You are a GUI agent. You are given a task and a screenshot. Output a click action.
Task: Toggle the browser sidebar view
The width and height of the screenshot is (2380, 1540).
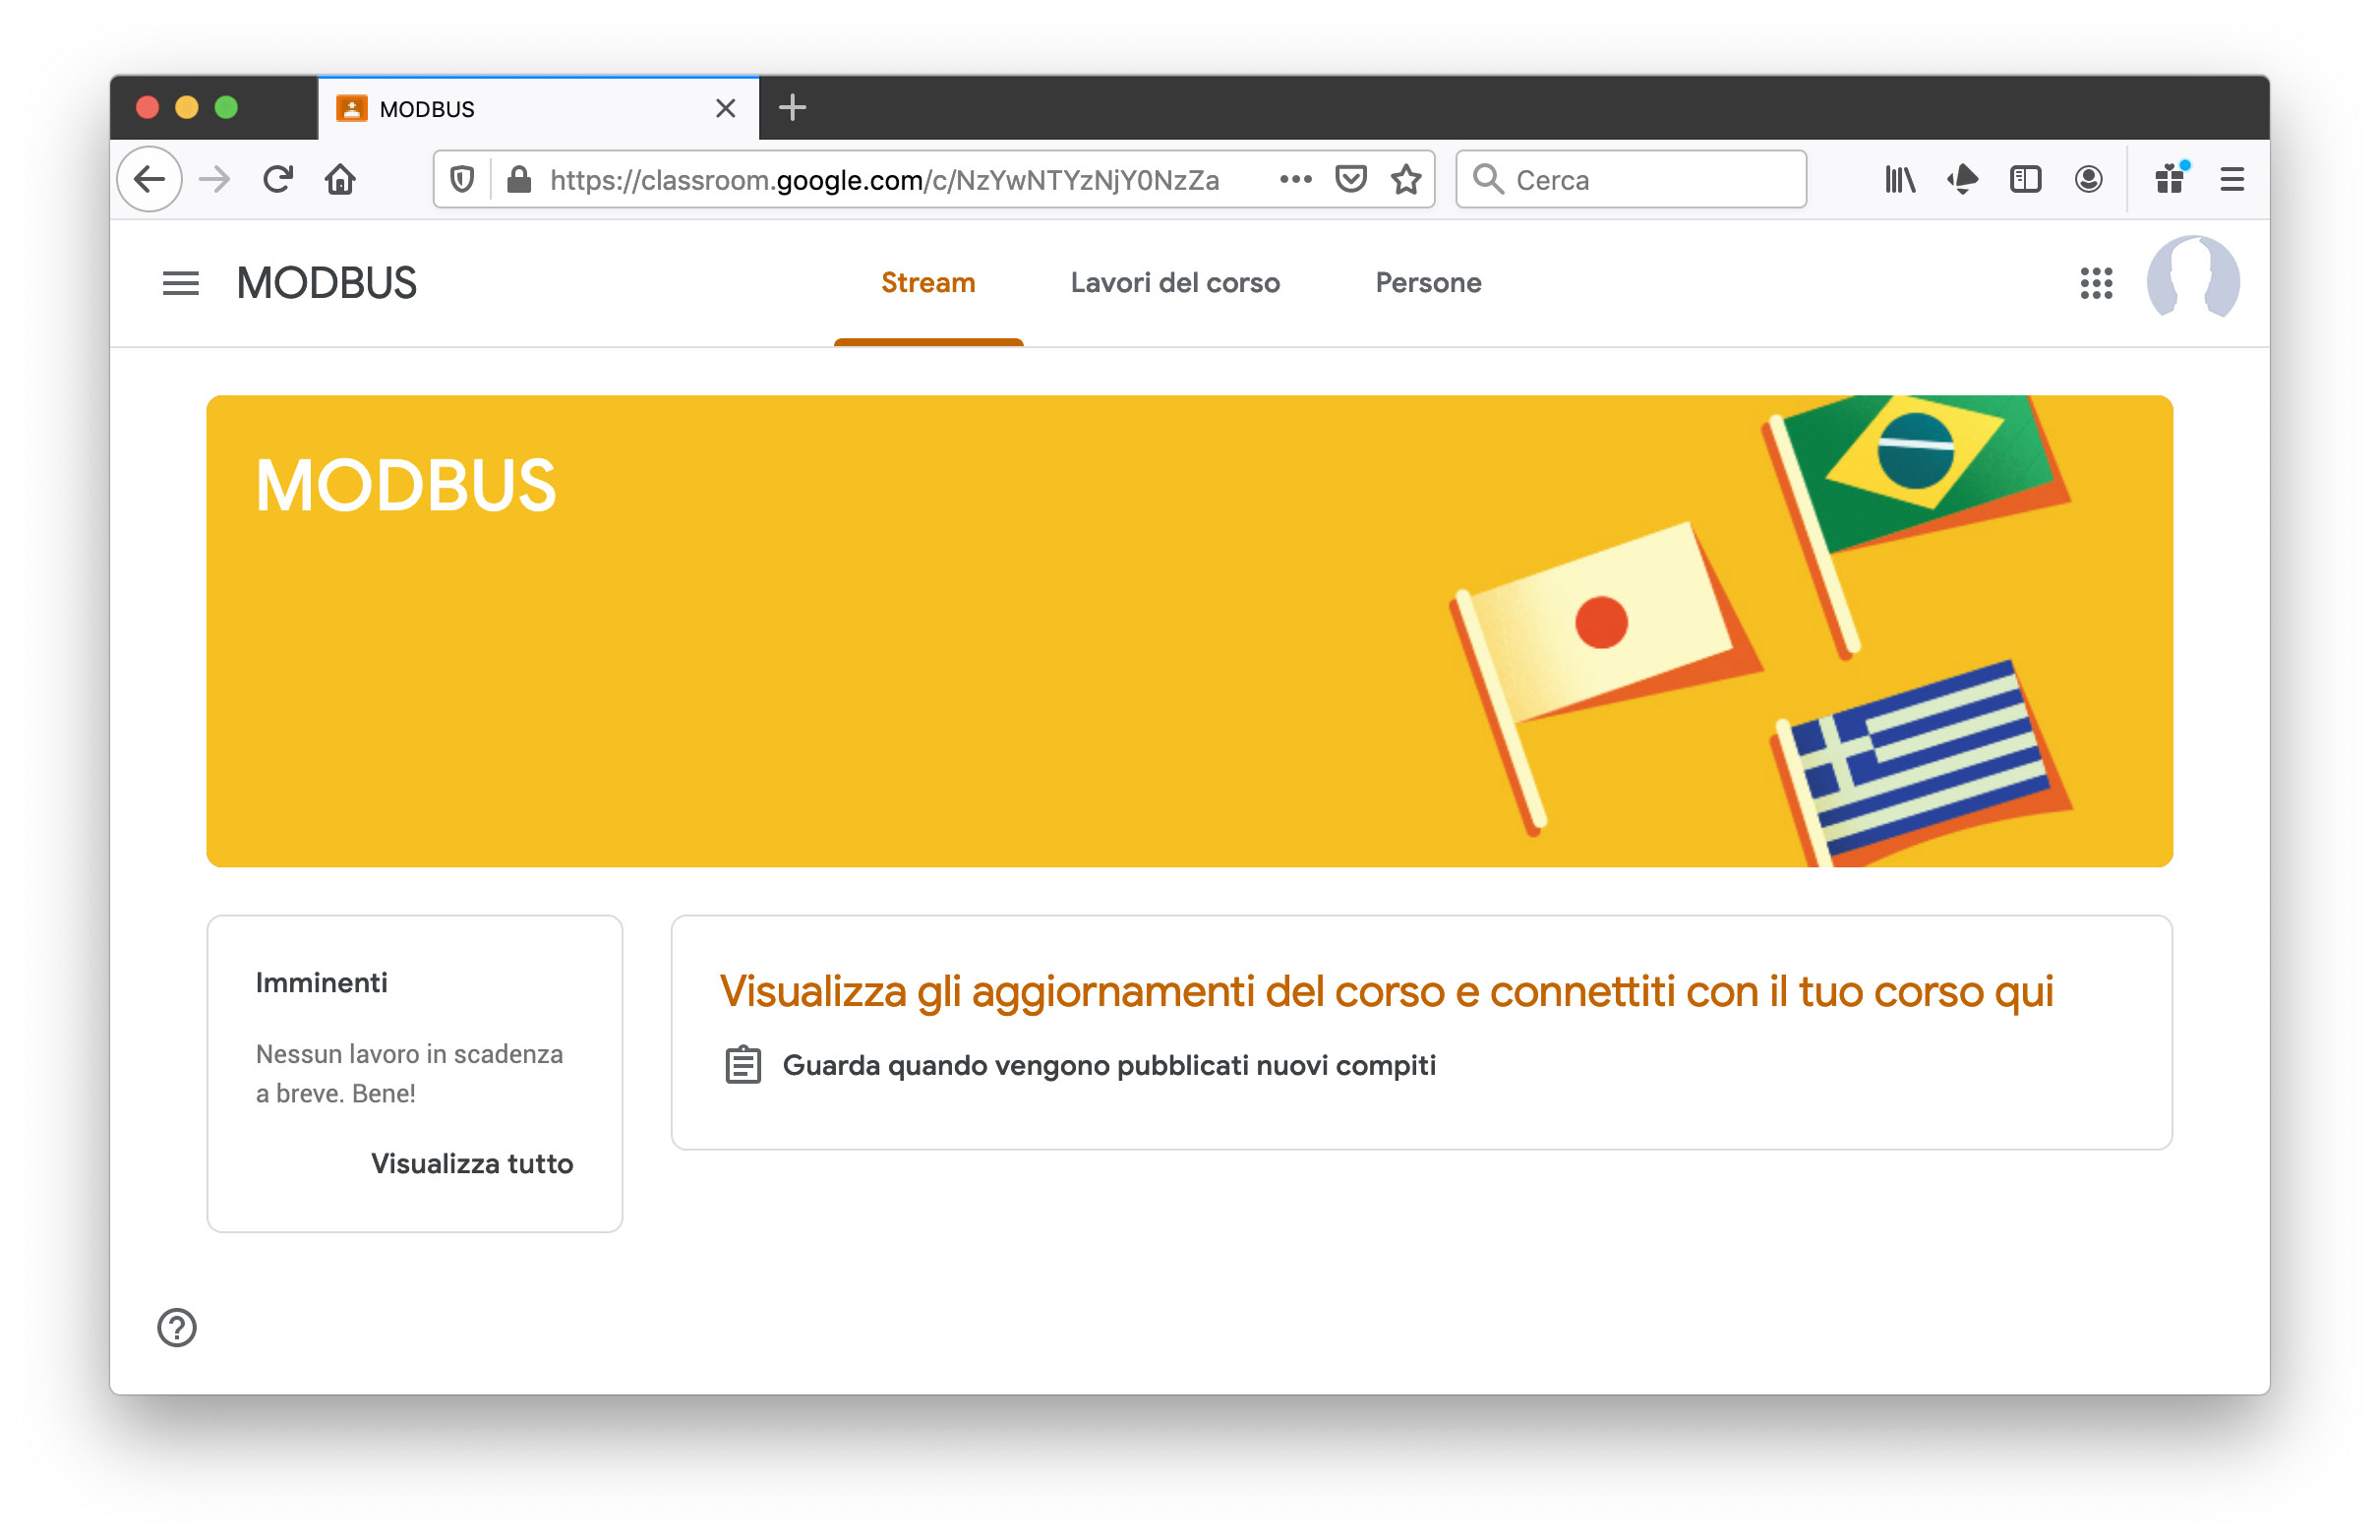click(2025, 180)
